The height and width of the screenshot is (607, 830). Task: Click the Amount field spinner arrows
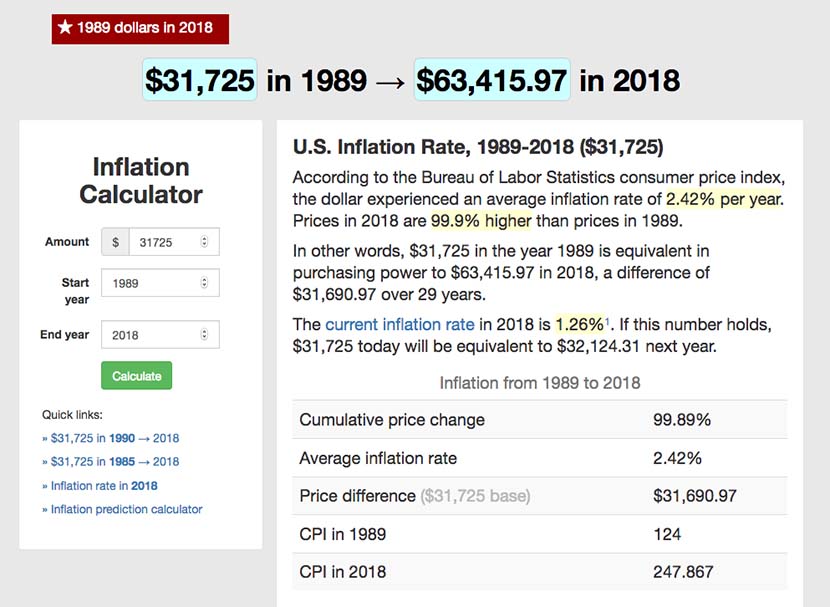click(x=205, y=242)
